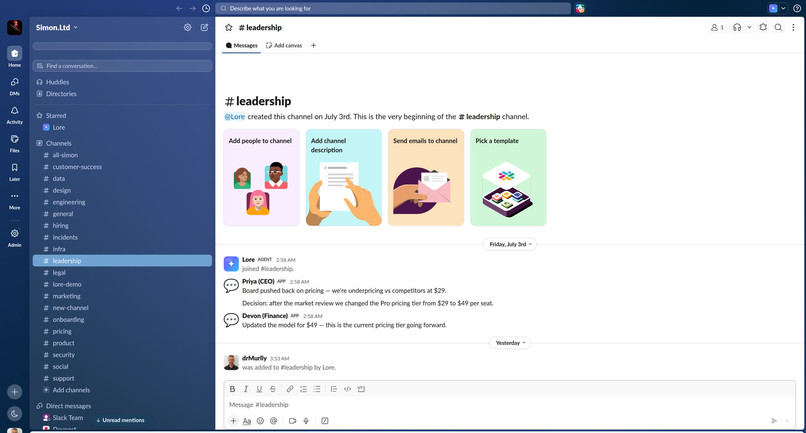Image resolution: width=806 pixels, height=433 pixels.
Task: Open the Add canvas tab
Action: point(284,45)
